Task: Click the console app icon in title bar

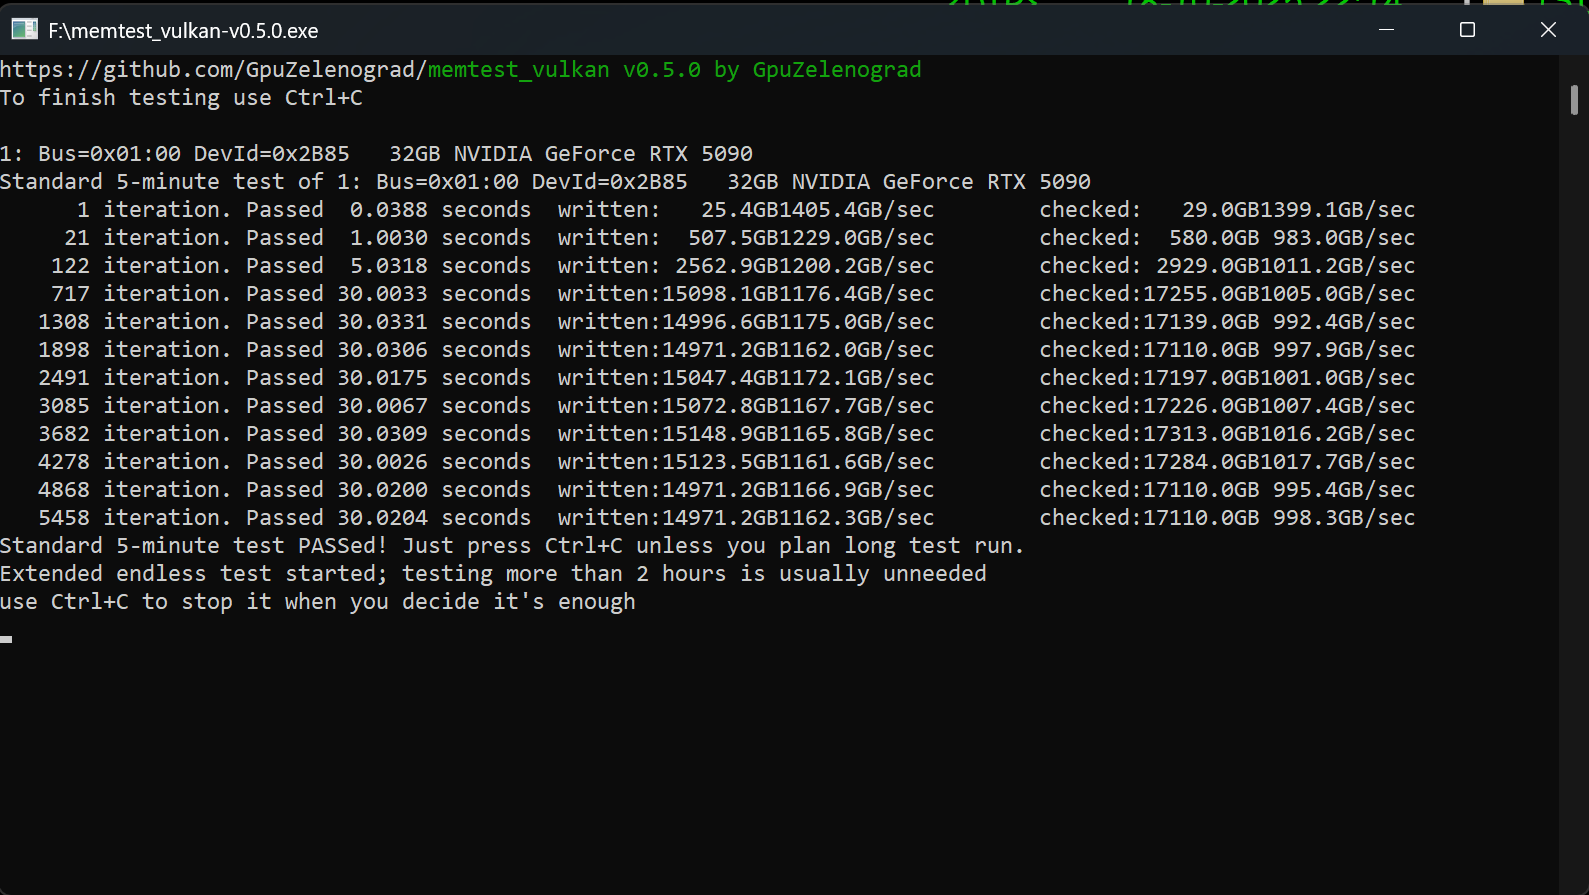Action: (24, 30)
